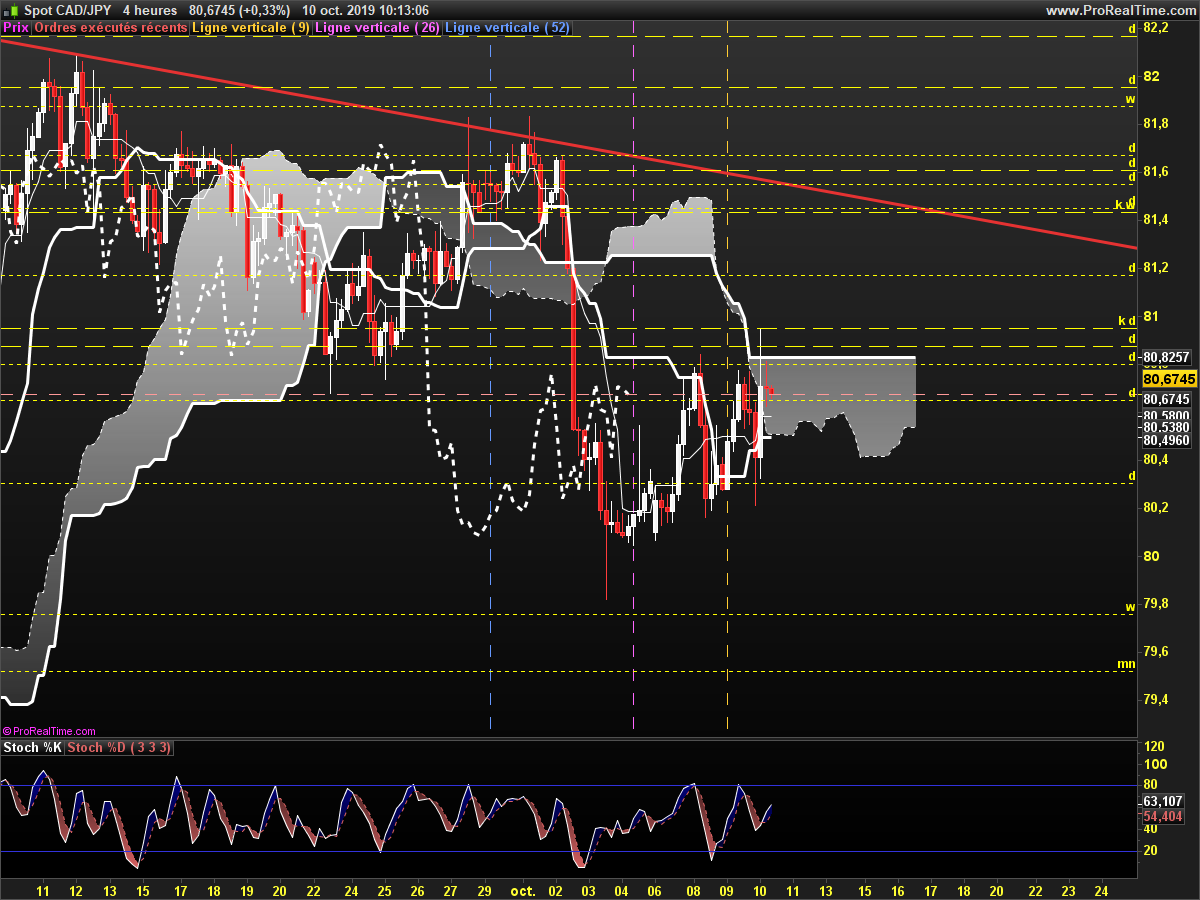
Task: Click the 80,4960 price tag
Action: (x=1166, y=440)
